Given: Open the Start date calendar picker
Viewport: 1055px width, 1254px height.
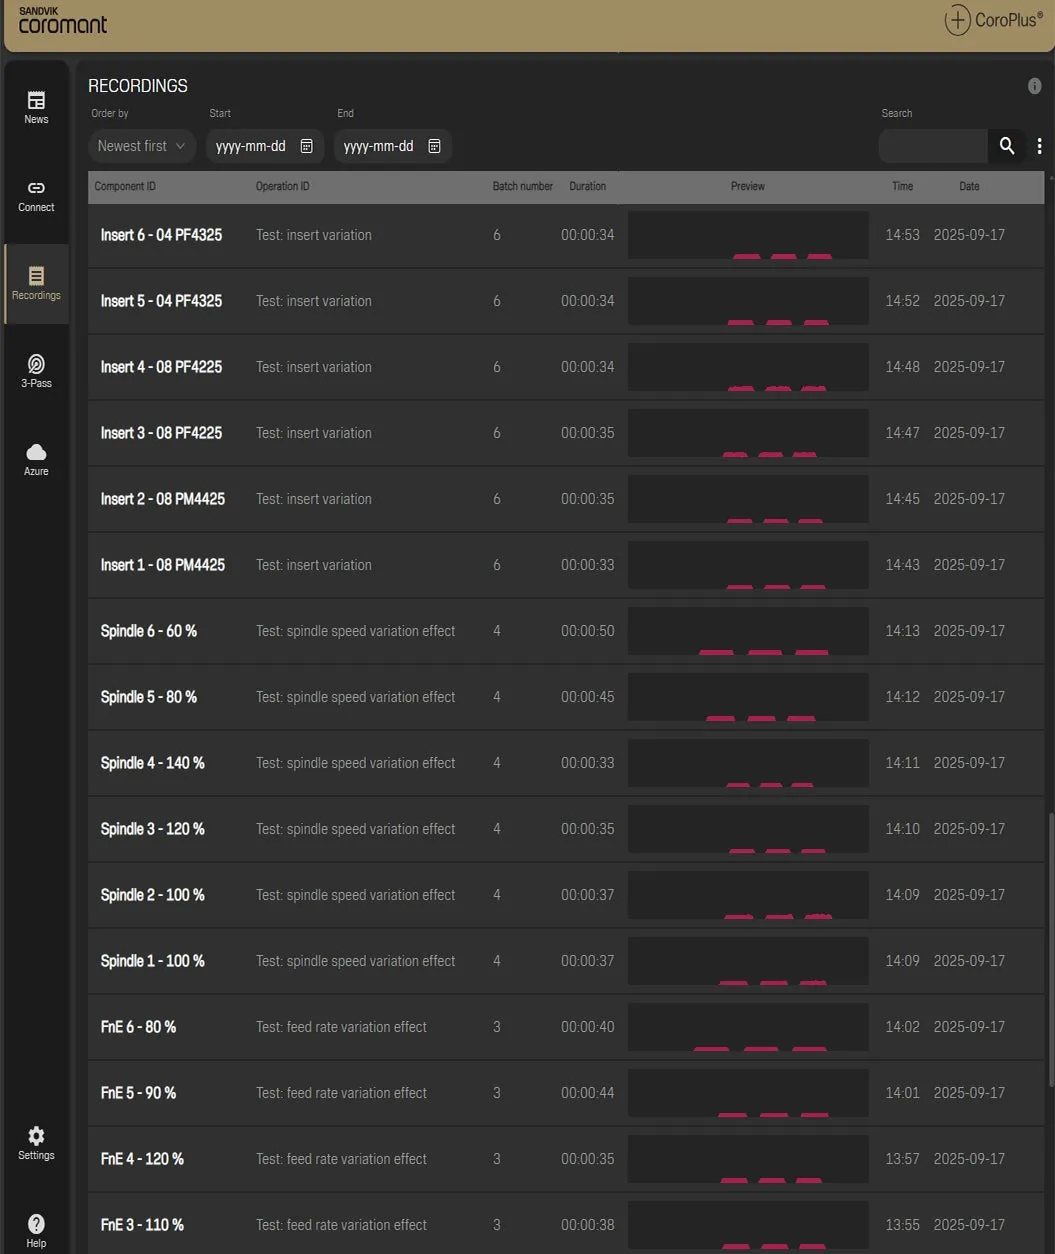Looking at the screenshot, I should click(307, 146).
